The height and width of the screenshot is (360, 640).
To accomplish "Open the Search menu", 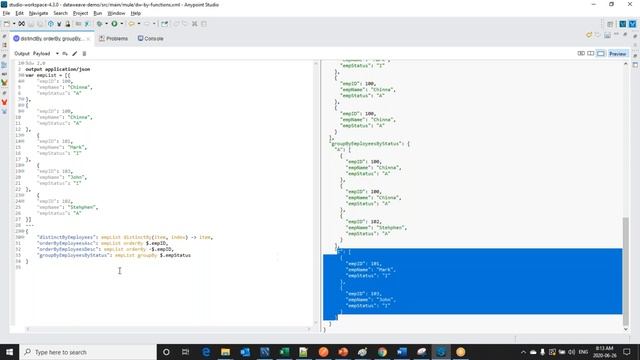I will 60,13.
